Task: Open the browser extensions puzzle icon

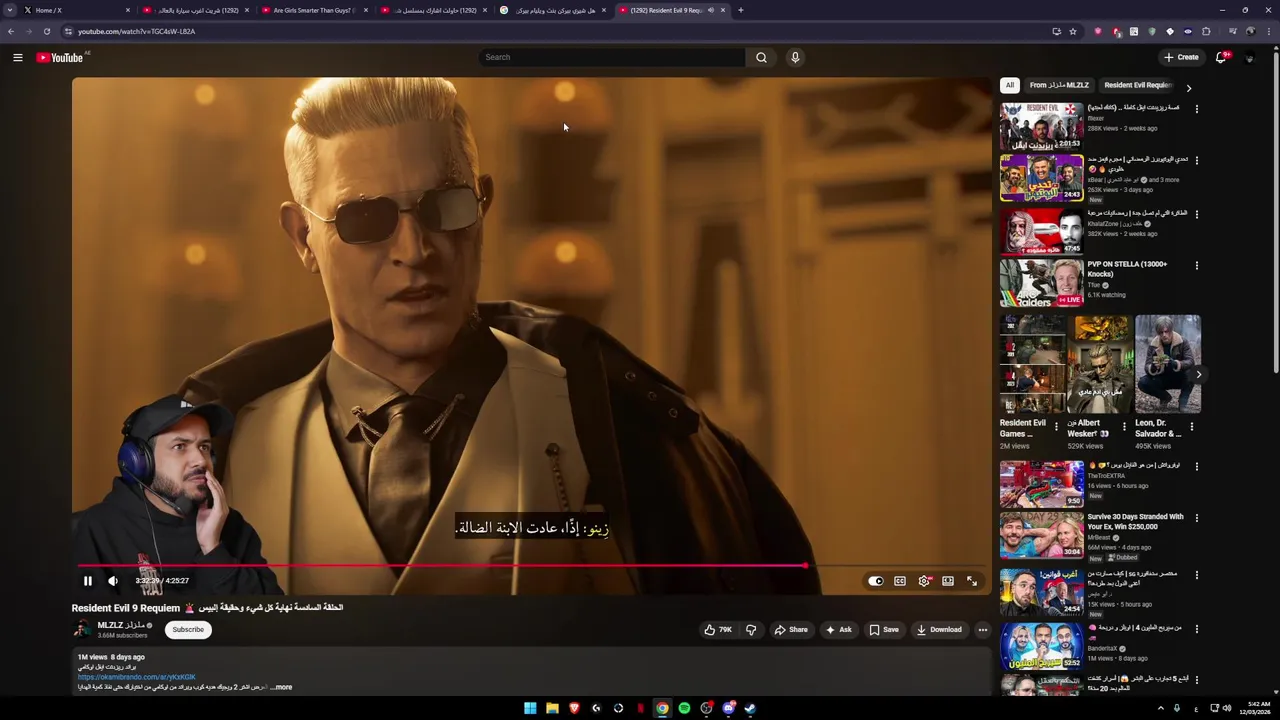Action: (1206, 31)
